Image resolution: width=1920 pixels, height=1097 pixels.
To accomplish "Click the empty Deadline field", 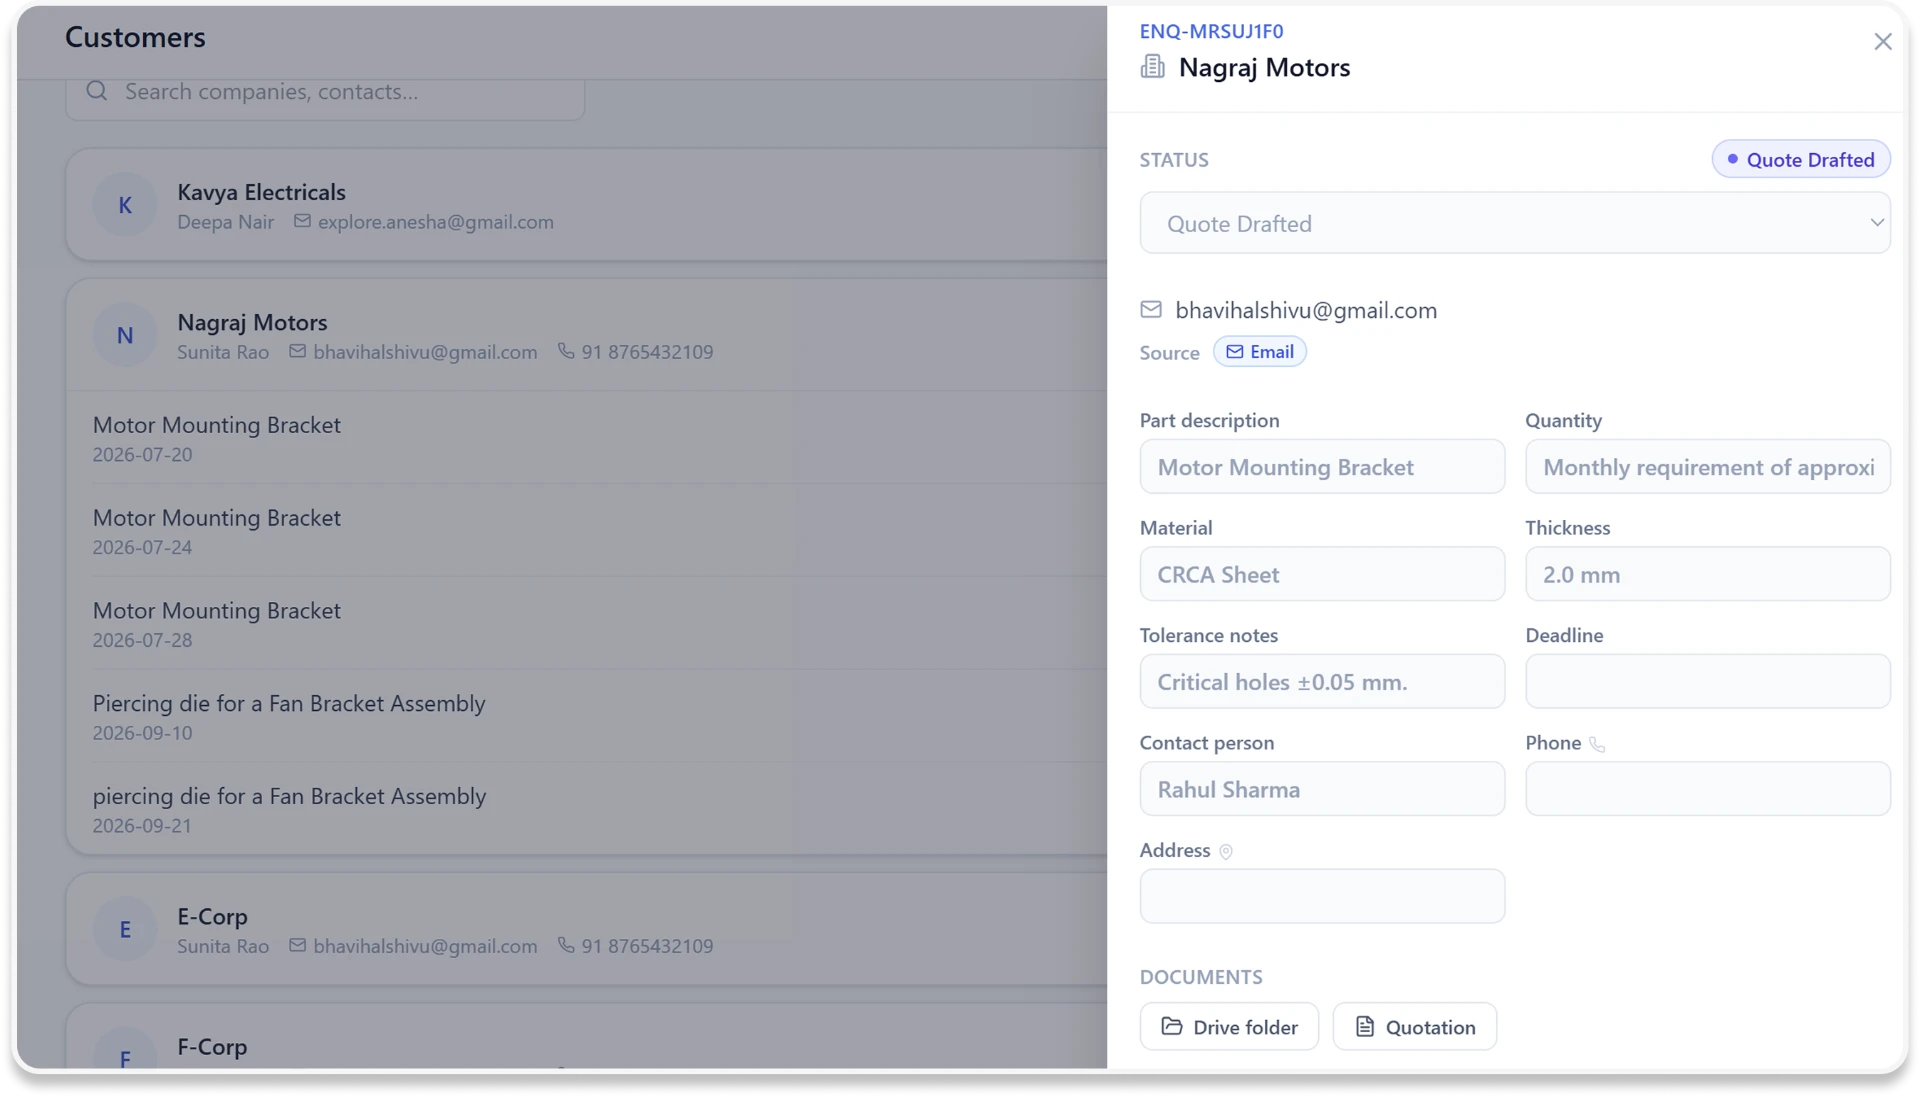I will point(1708,682).
